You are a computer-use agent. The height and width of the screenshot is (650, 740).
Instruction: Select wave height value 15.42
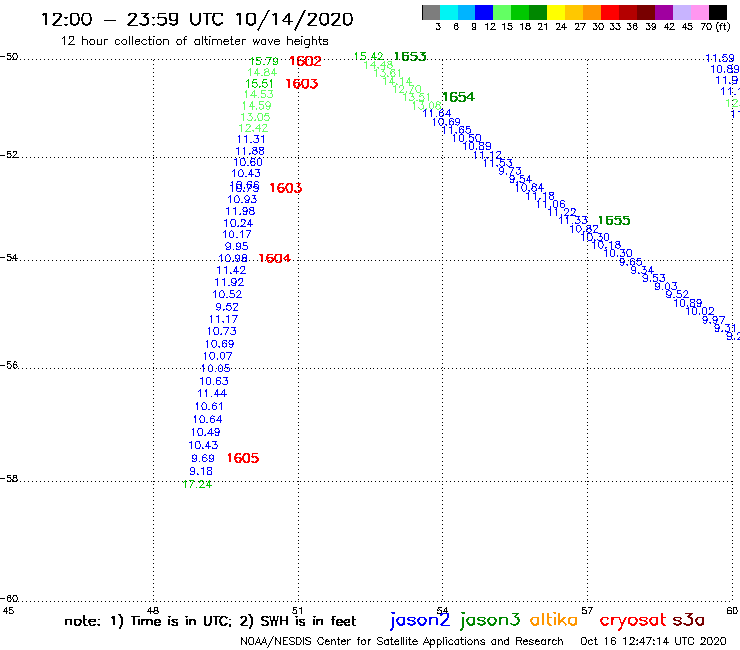coord(369,57)
